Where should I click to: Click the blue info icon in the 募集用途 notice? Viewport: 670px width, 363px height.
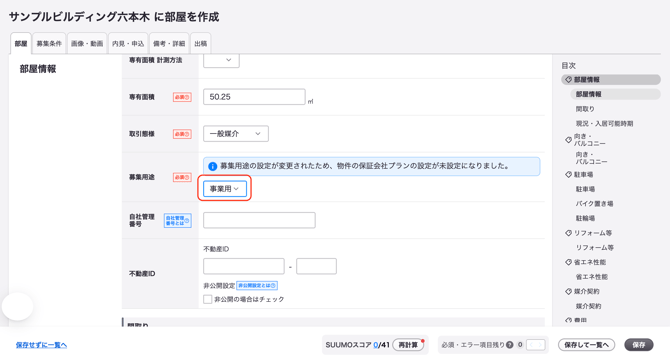coord(212,166)
